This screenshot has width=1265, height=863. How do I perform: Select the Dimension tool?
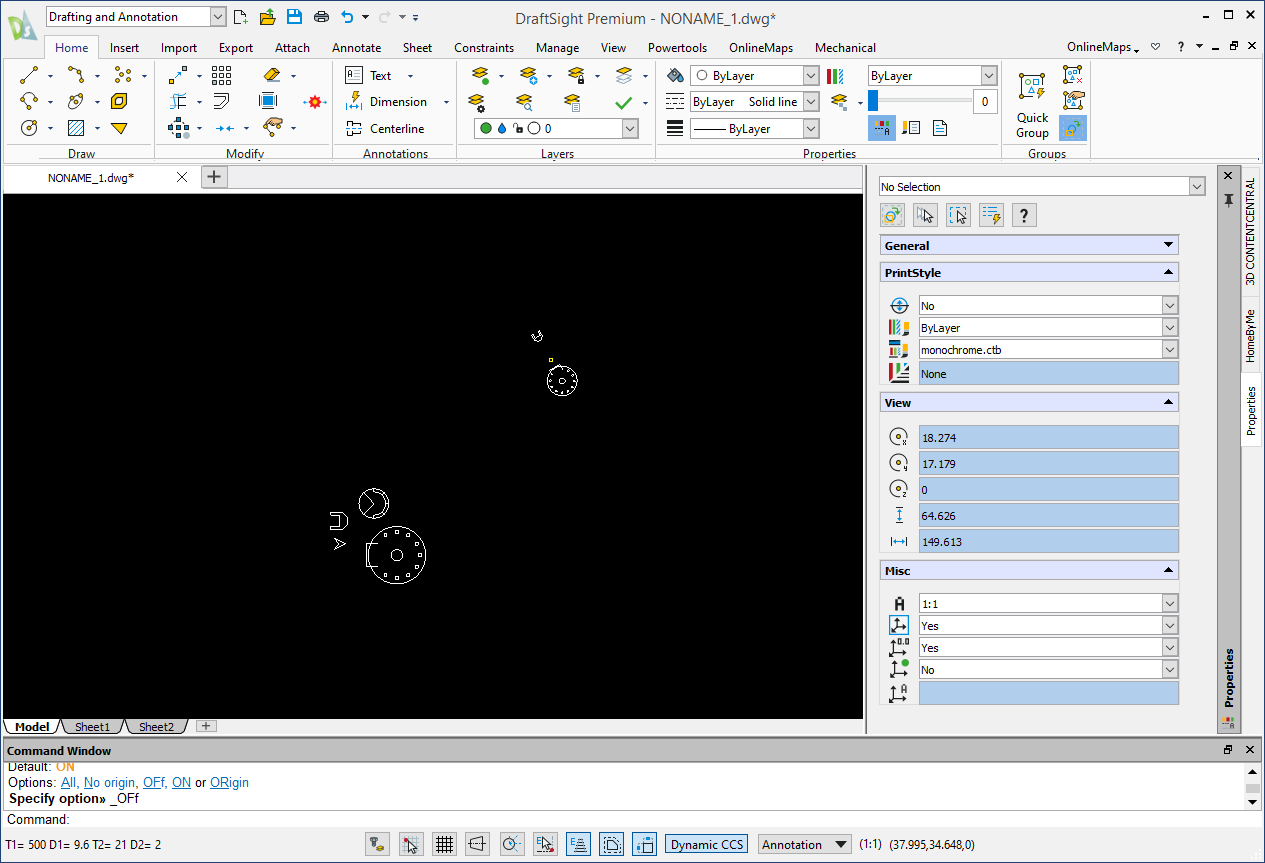pos(392,101)
